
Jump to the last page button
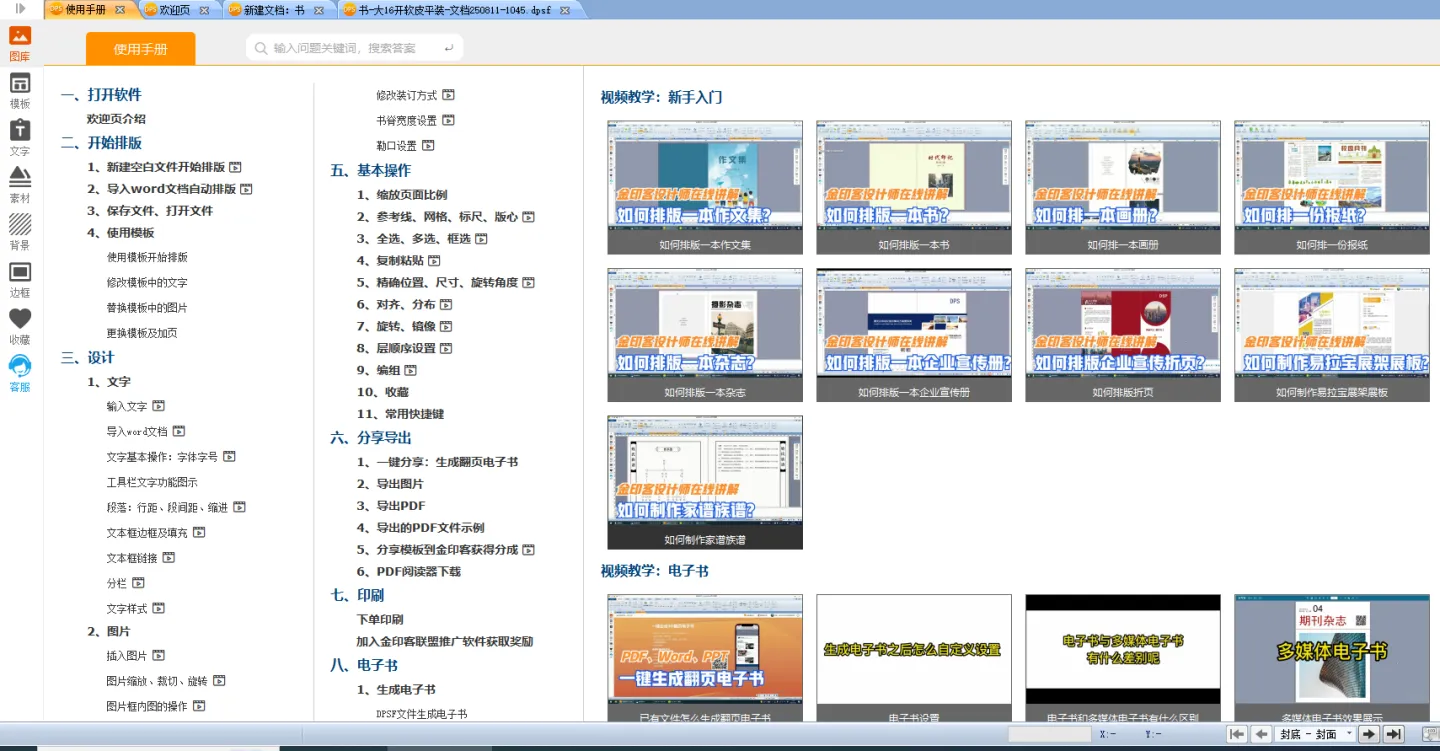click(1393, 734)
